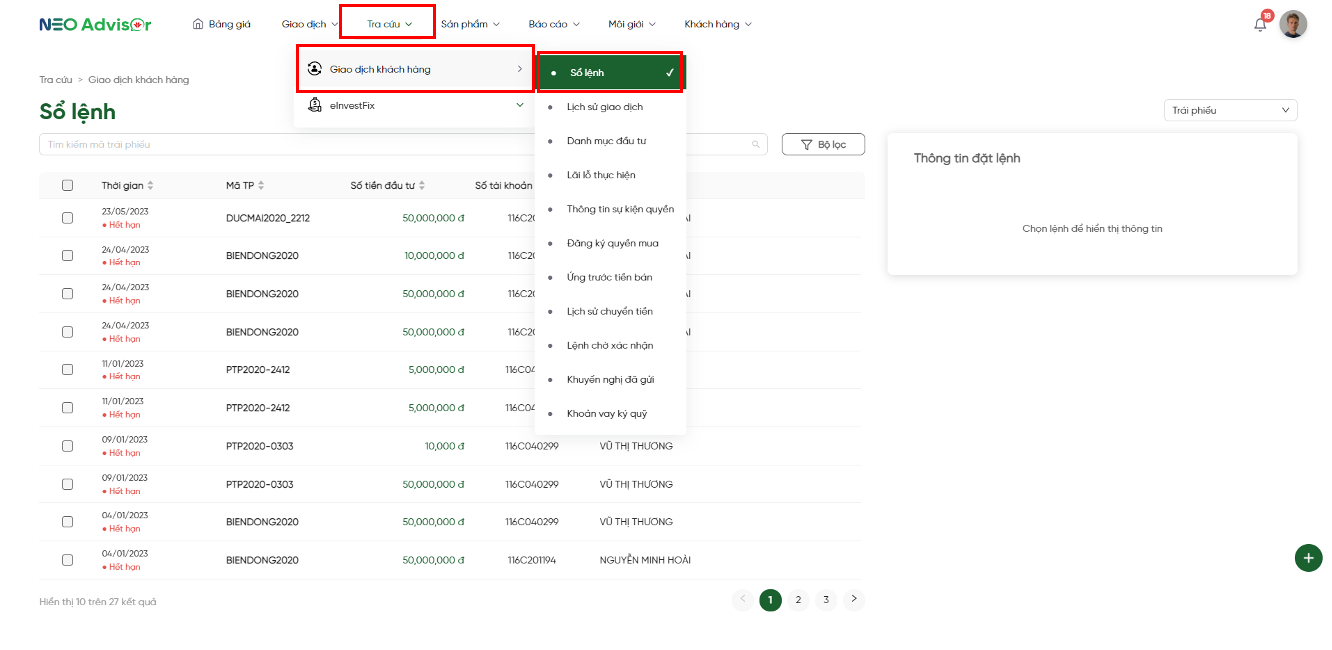Sort by Thời gian column arrows
Screen dimensions: 1332x650
click(150, 186)
